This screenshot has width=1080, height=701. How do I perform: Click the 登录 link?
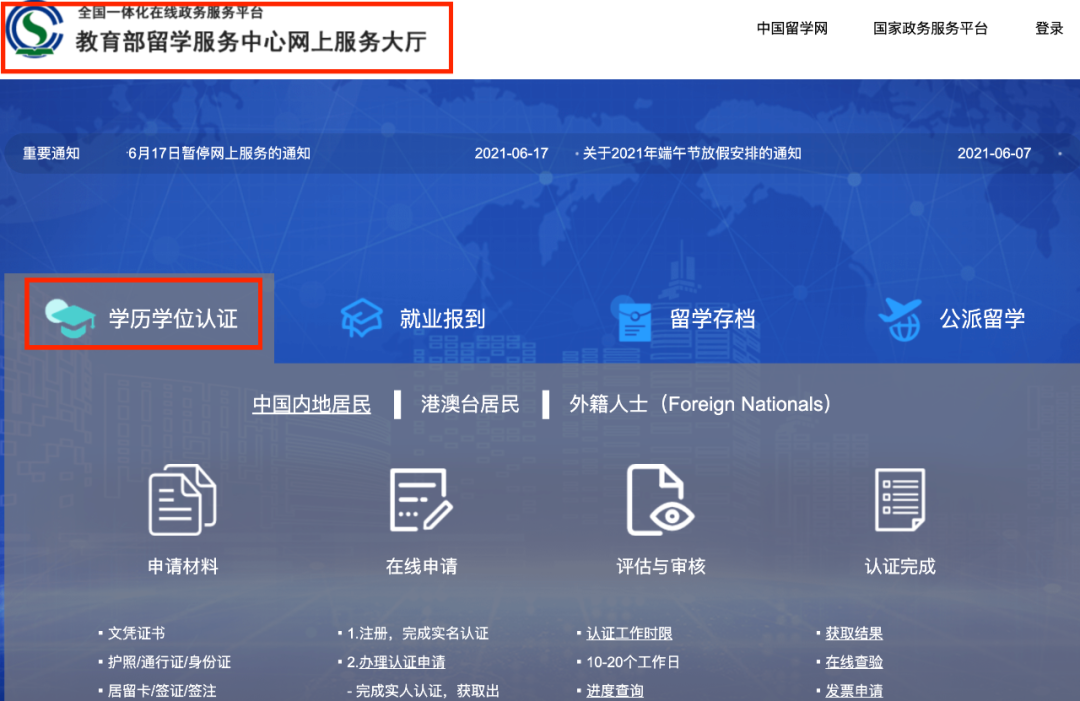(x=1048, y=29)
